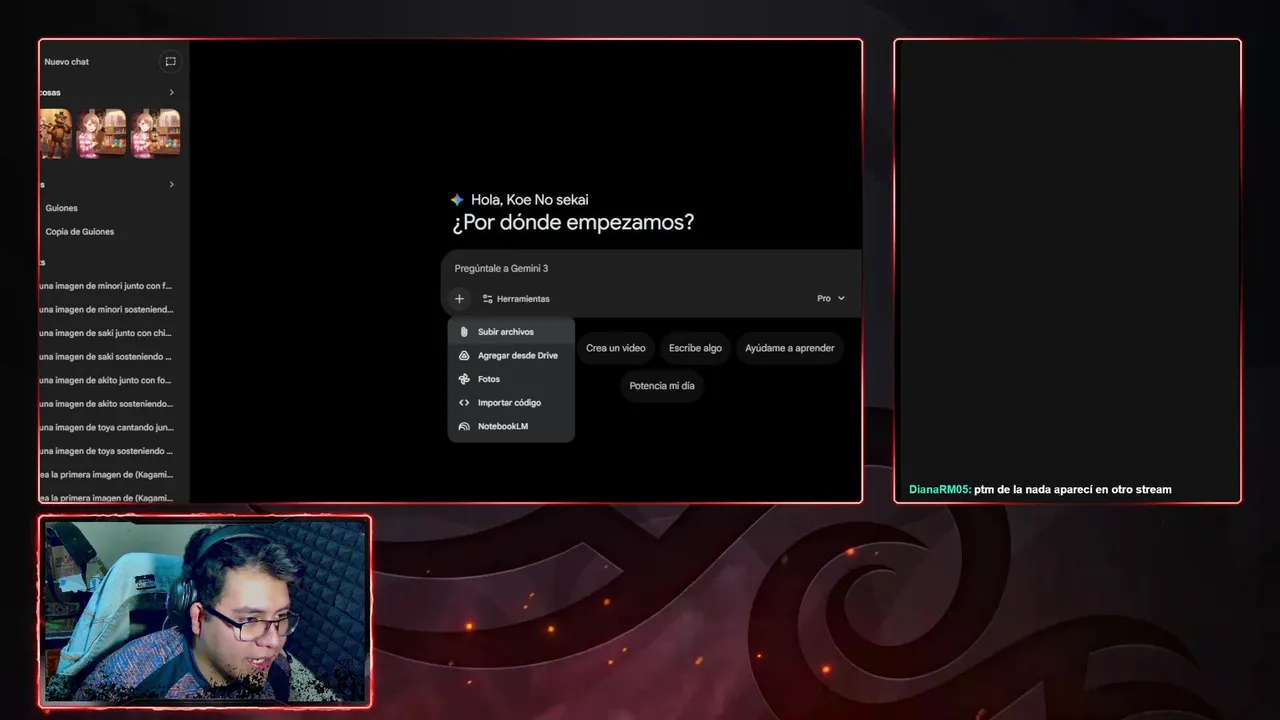Click the temporary chat icon beside Nuevo chat
Viewport: 1280px width, 720px height.
170,61
